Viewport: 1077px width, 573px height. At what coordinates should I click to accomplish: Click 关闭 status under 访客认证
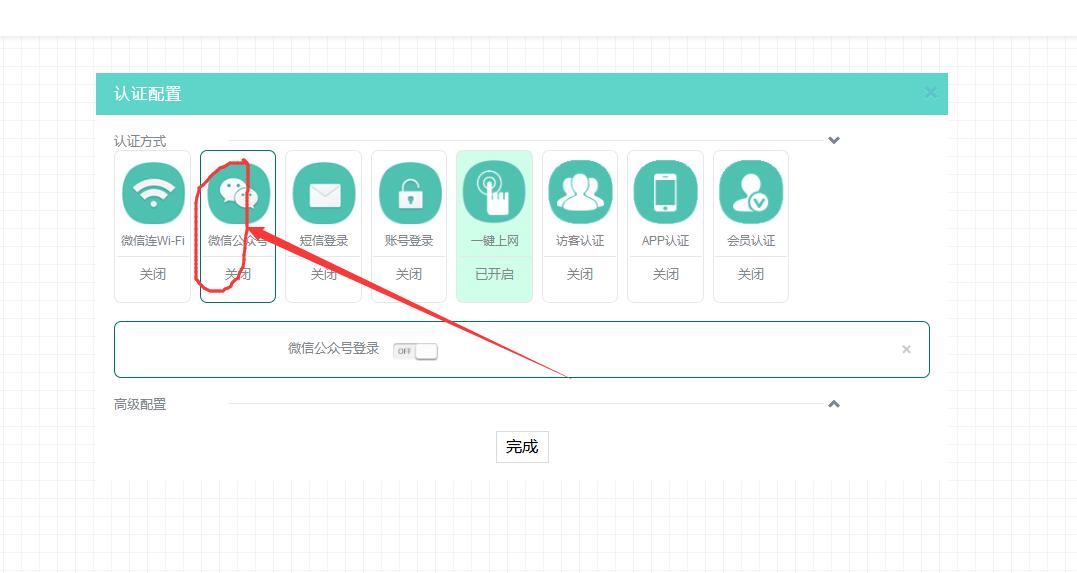[x=580, y=274]
